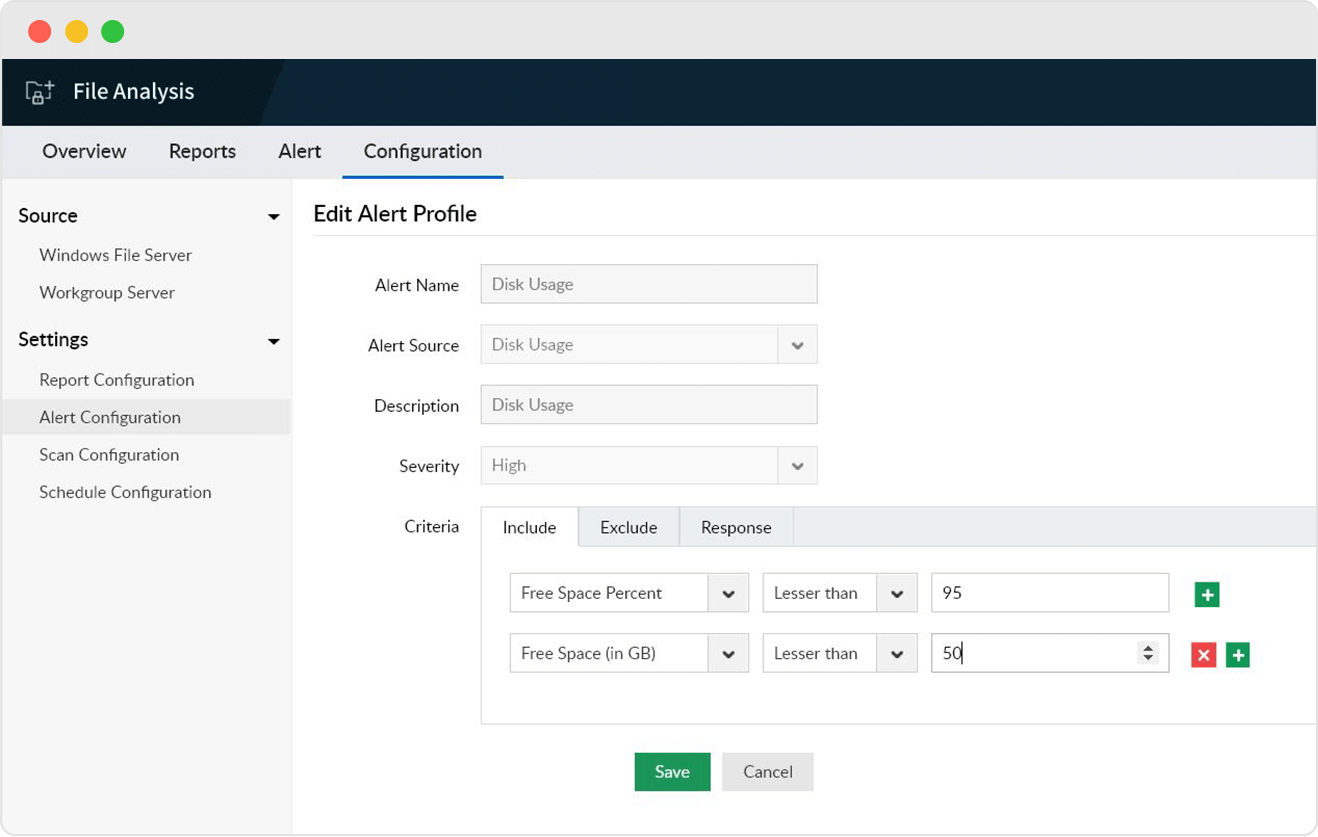Switch to the Exclude tab
The width and height of the screenshot is (1318, 837).
[x=628, y=527]
